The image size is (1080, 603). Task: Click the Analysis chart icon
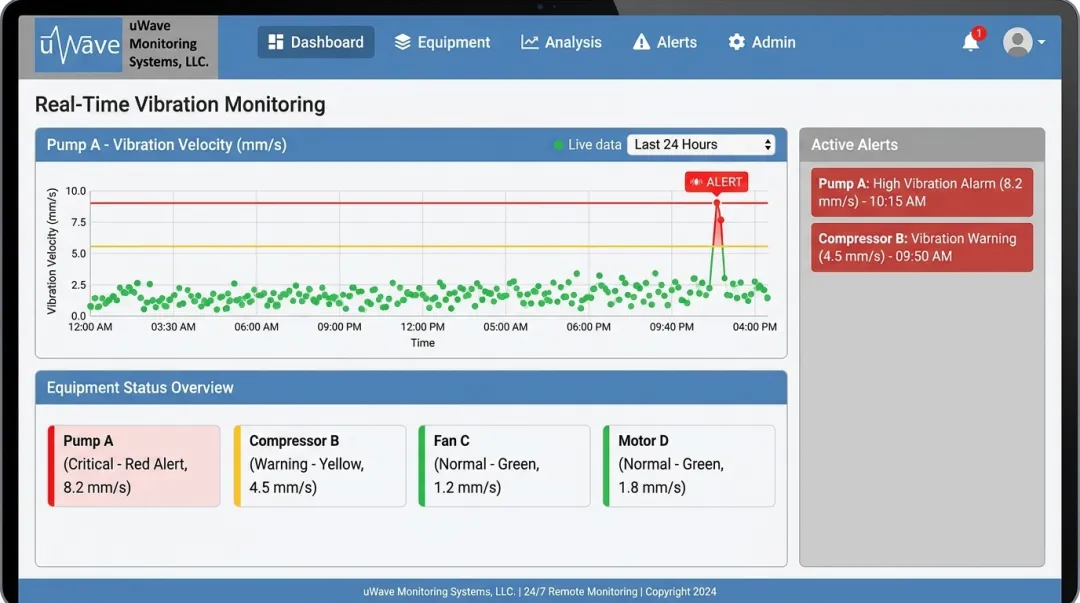pyautogui.click(x=529, y=42)
